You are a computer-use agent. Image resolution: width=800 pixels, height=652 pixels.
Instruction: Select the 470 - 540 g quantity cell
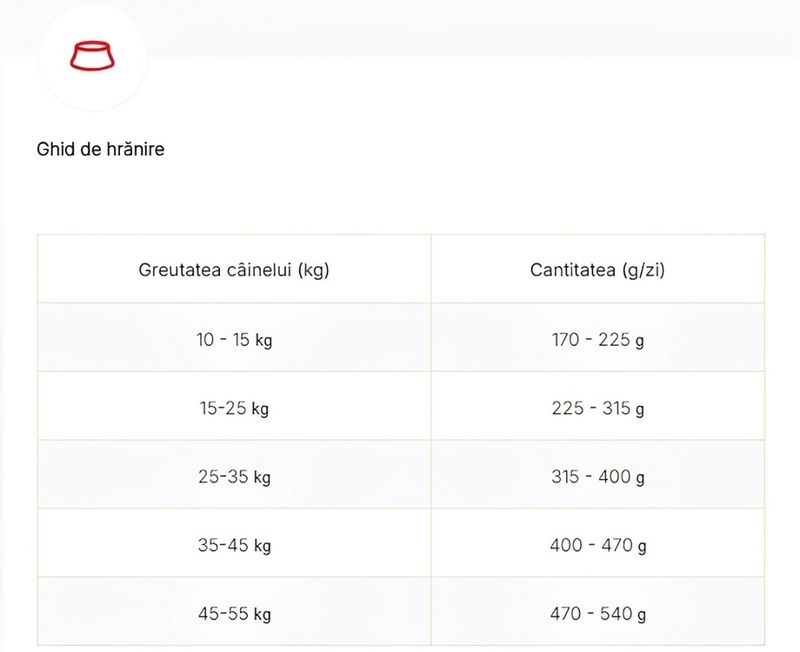click(x=597, y=612)
